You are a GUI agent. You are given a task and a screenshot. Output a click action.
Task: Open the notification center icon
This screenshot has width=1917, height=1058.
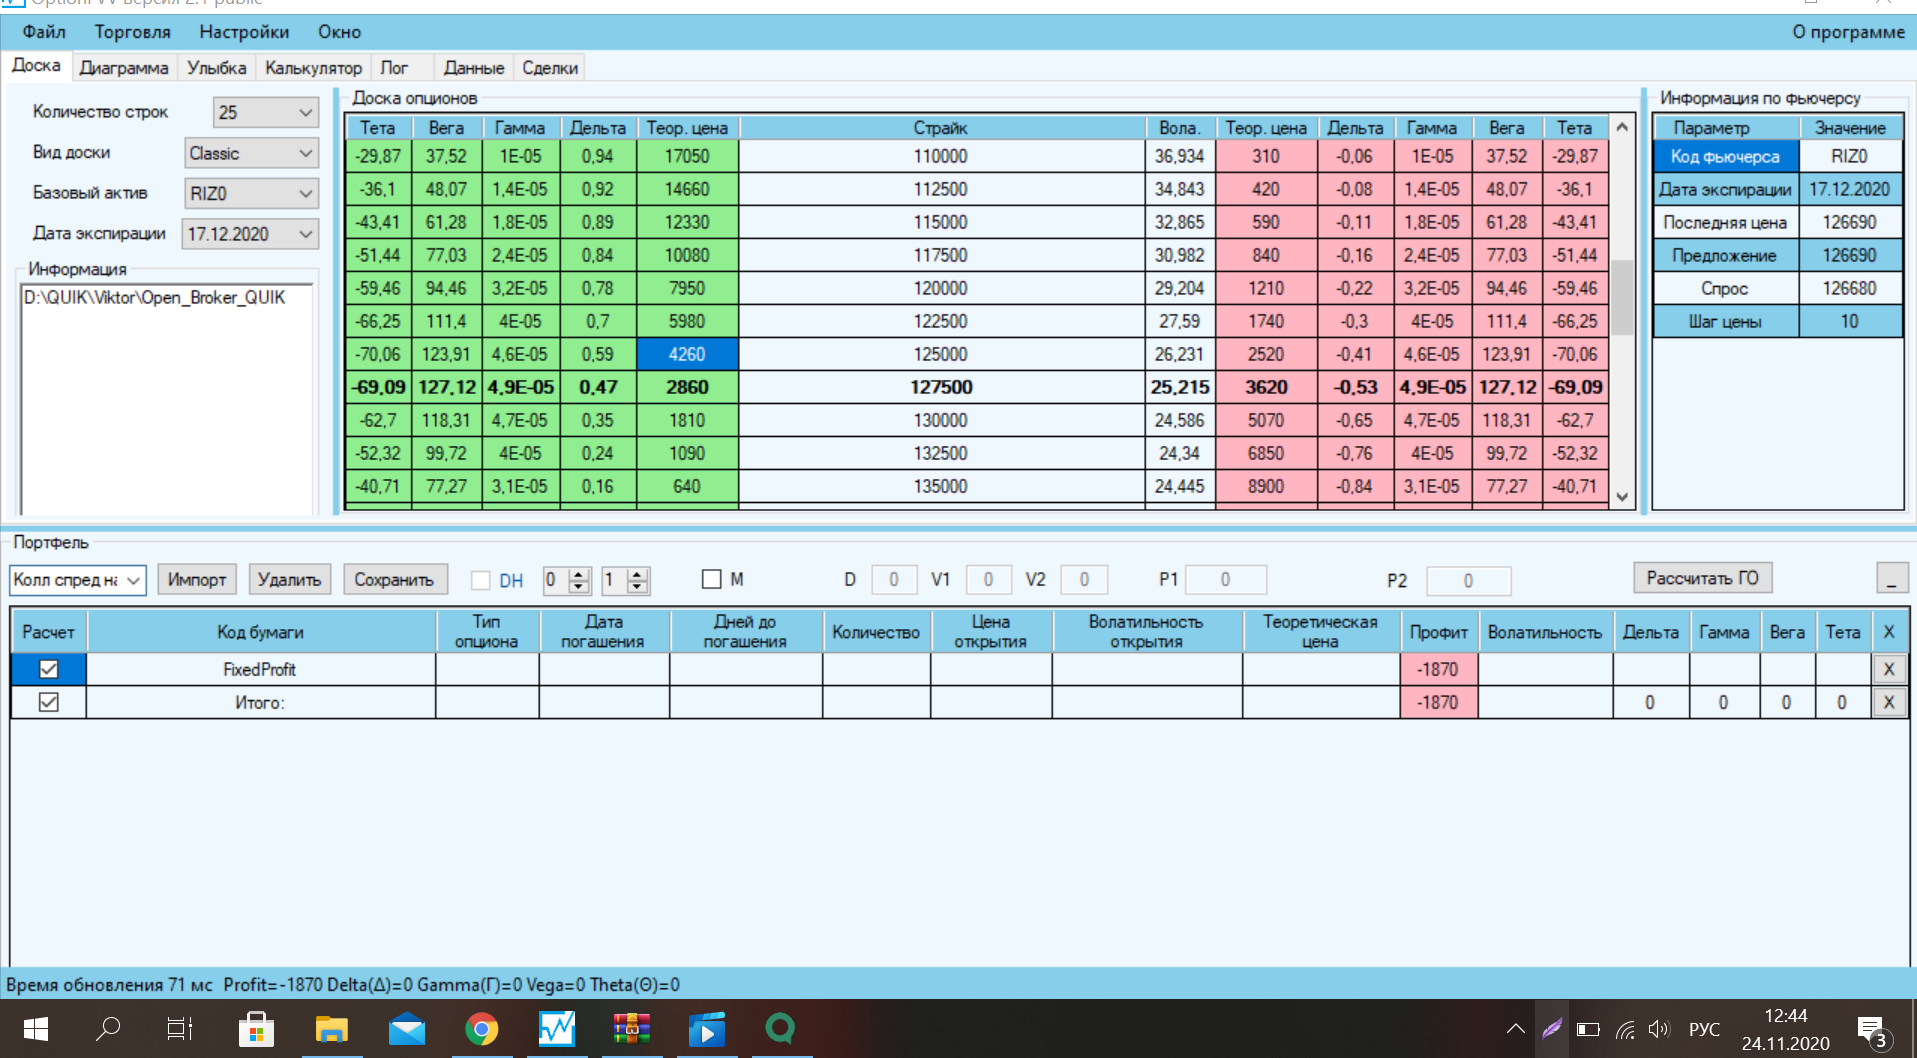tap(1872, 1031)
